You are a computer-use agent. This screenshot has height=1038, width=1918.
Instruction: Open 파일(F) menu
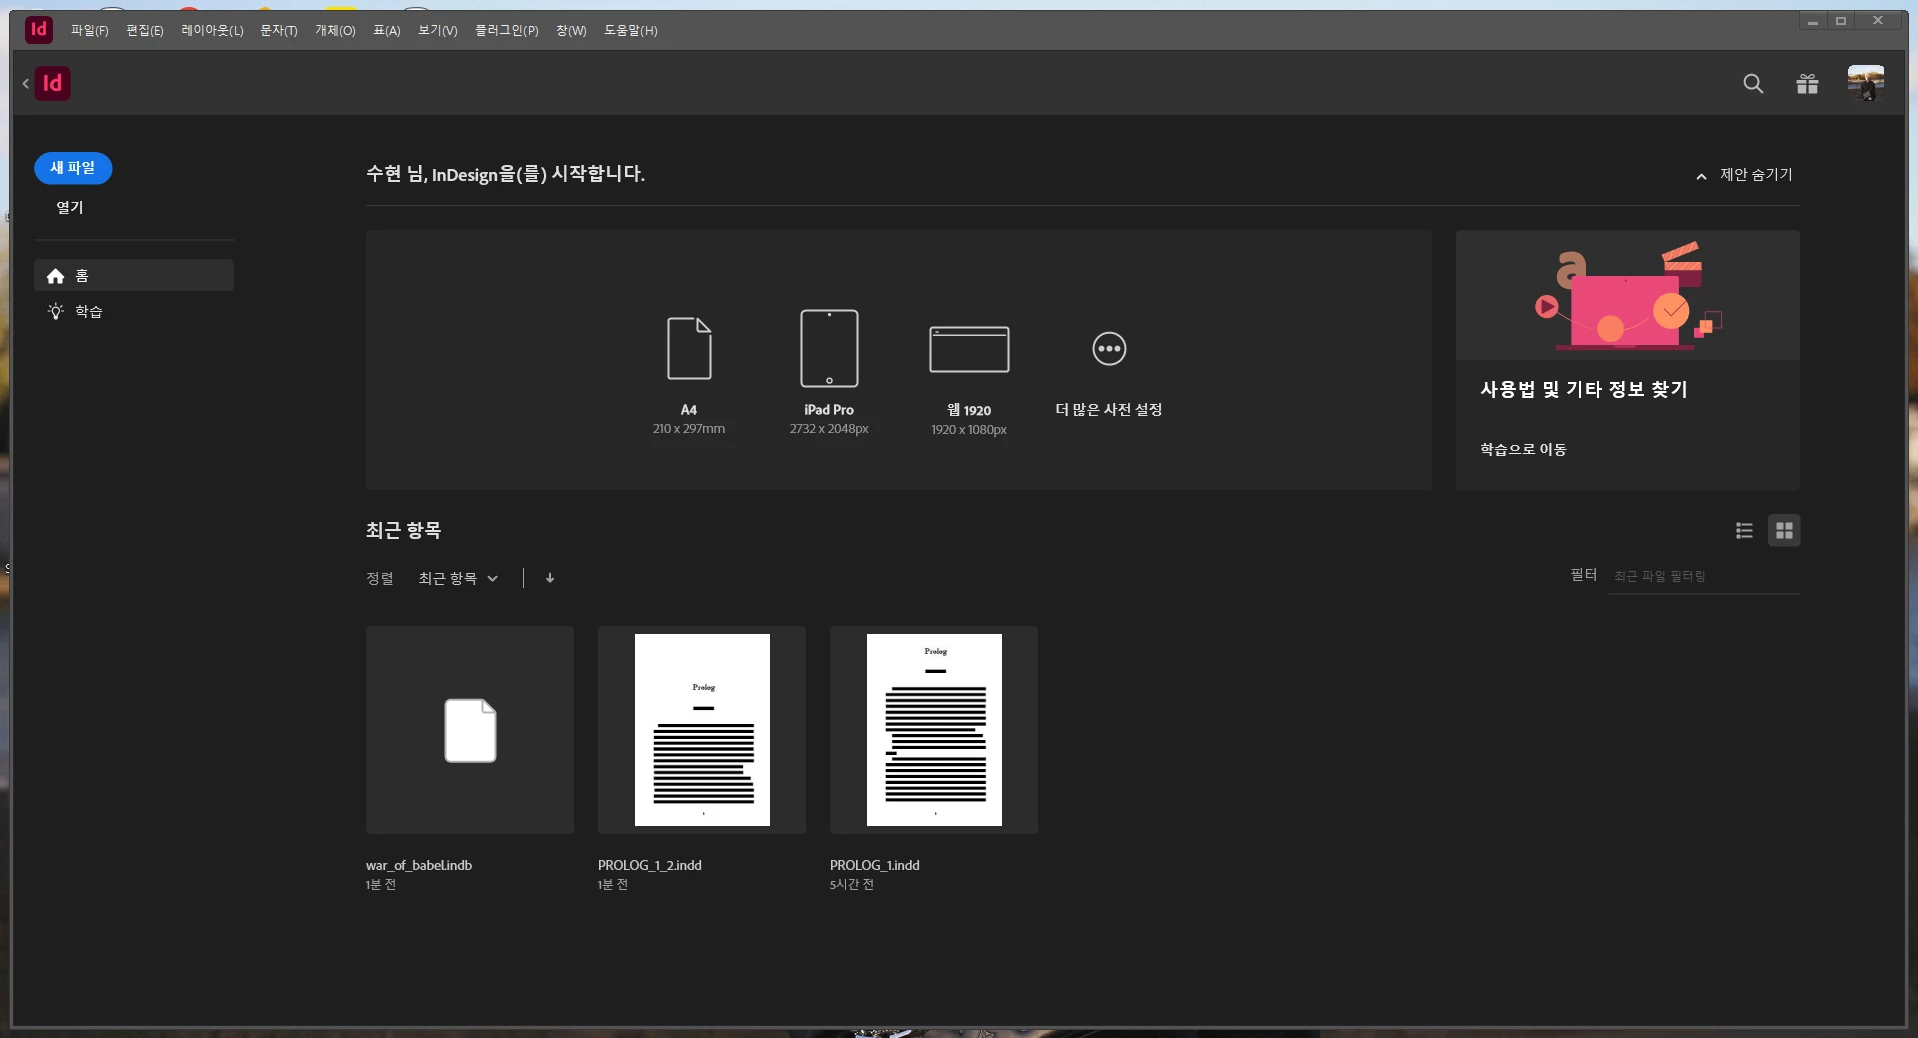(90, 31)
